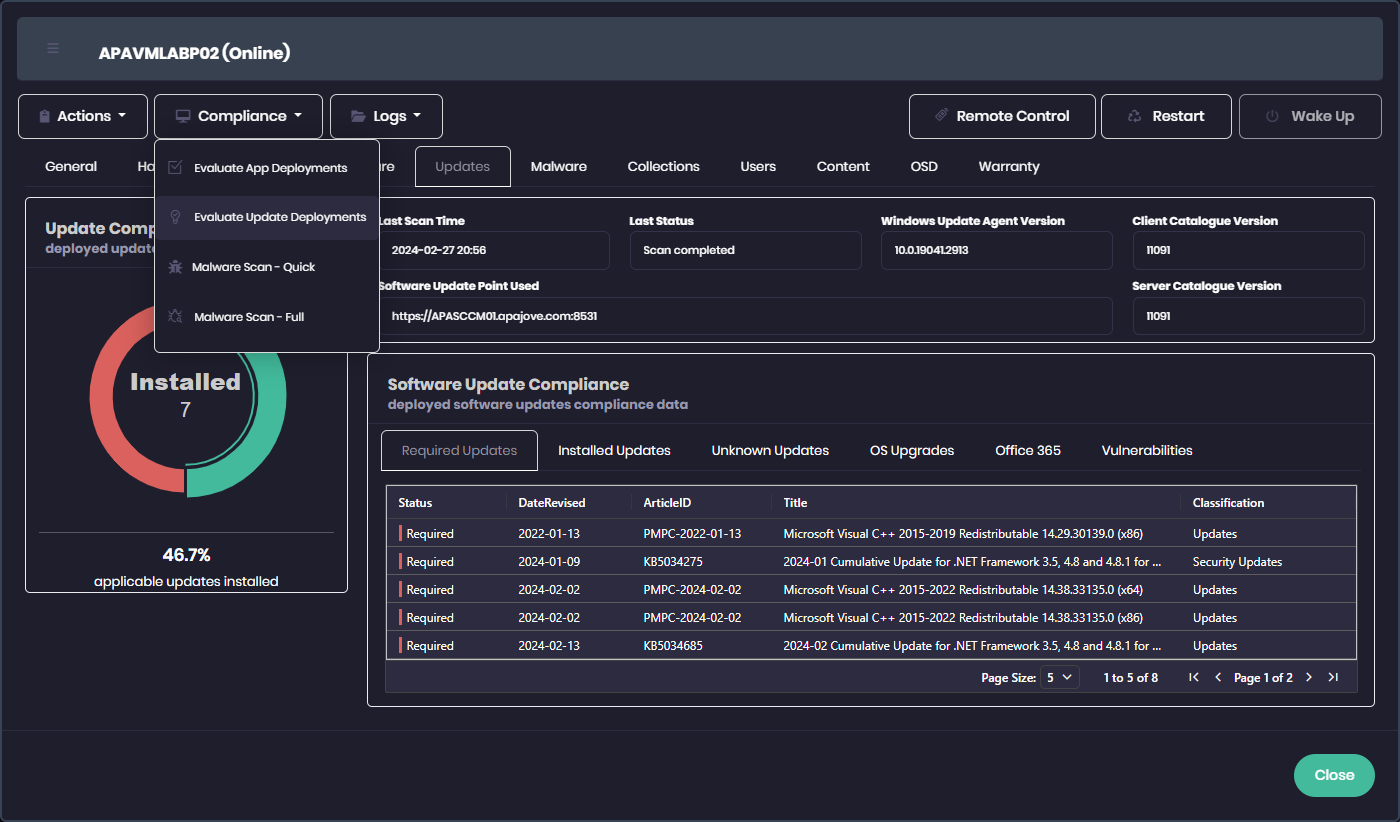Expand the Logs dropdown
This screenshot has height=822, width=1400.
(x=386, y=116)
